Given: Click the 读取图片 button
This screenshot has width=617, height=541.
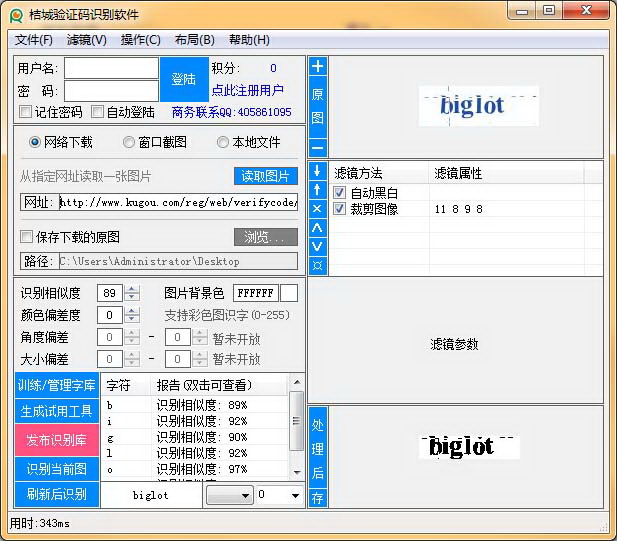Looking at the screenshot, I should [266, 176].
